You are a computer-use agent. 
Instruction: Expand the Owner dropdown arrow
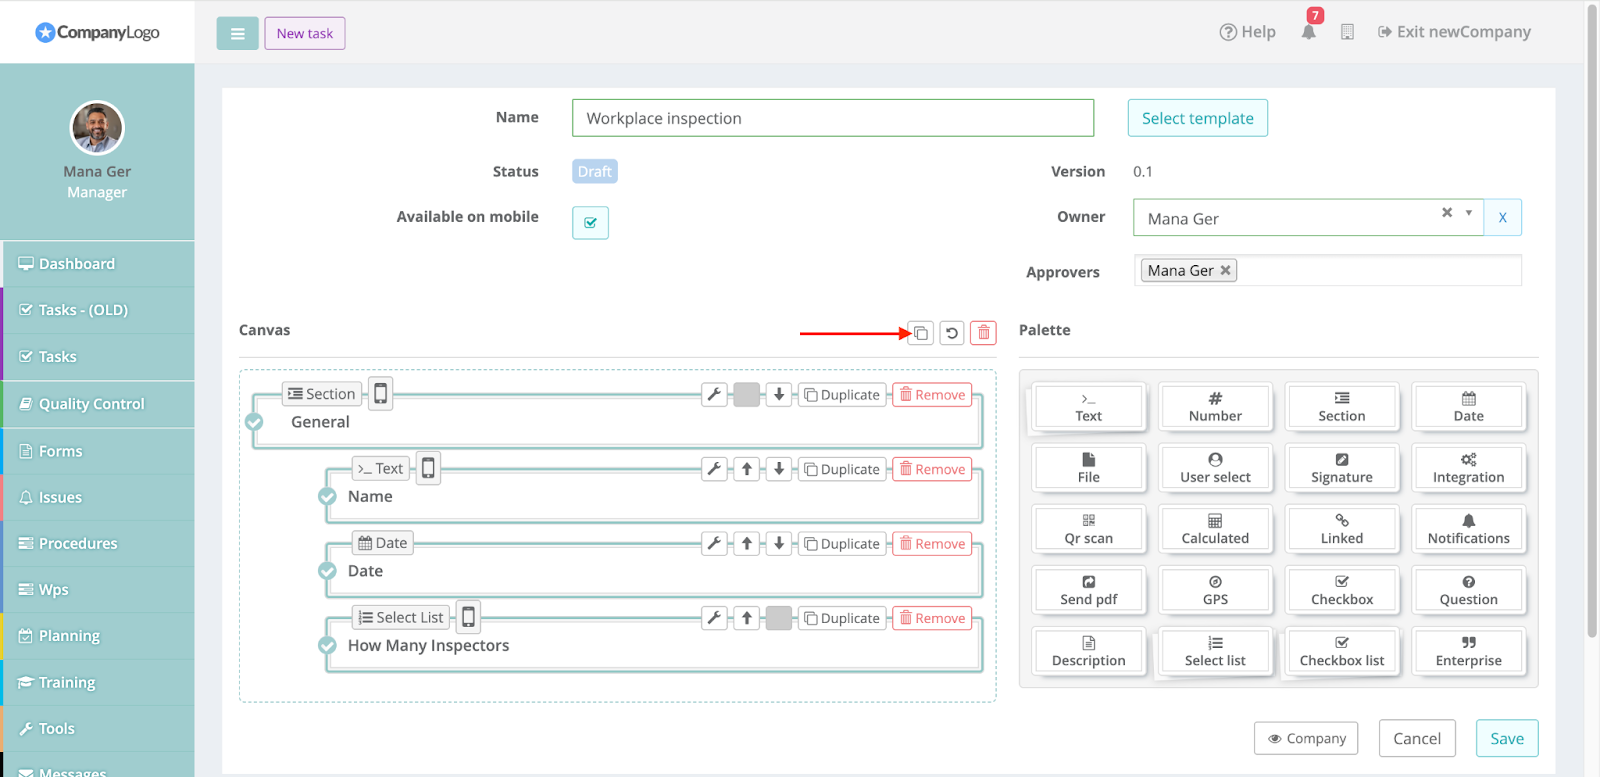(x=1468, y=213)
